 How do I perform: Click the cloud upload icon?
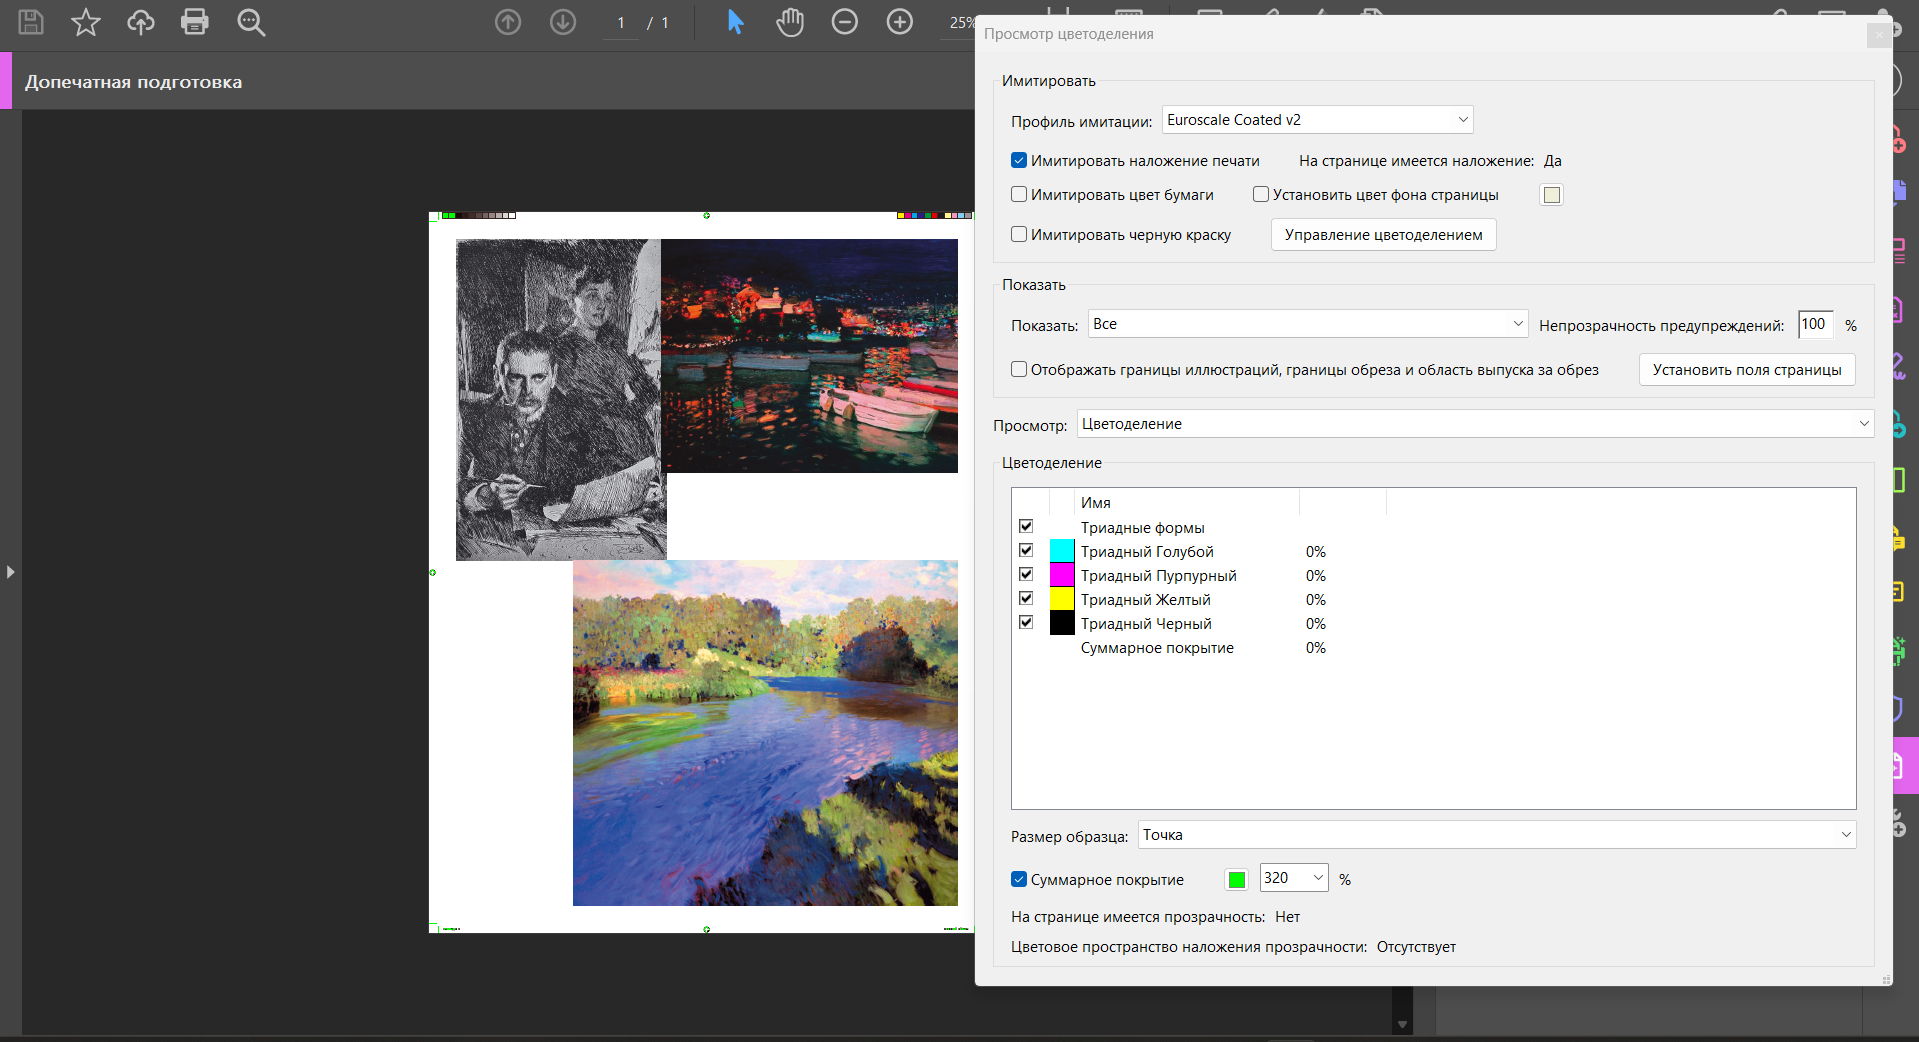(141, 22)
